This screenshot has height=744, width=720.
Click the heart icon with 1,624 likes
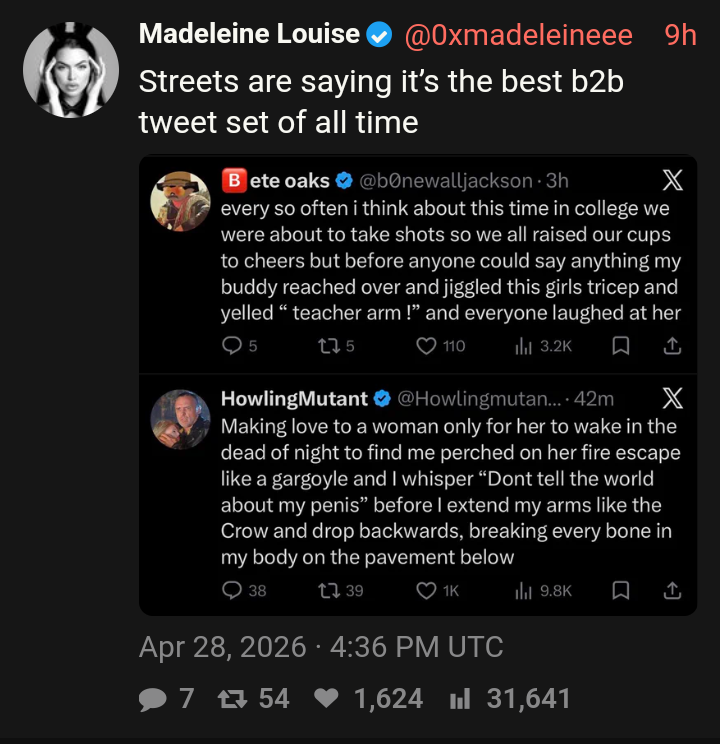(326, 698)
